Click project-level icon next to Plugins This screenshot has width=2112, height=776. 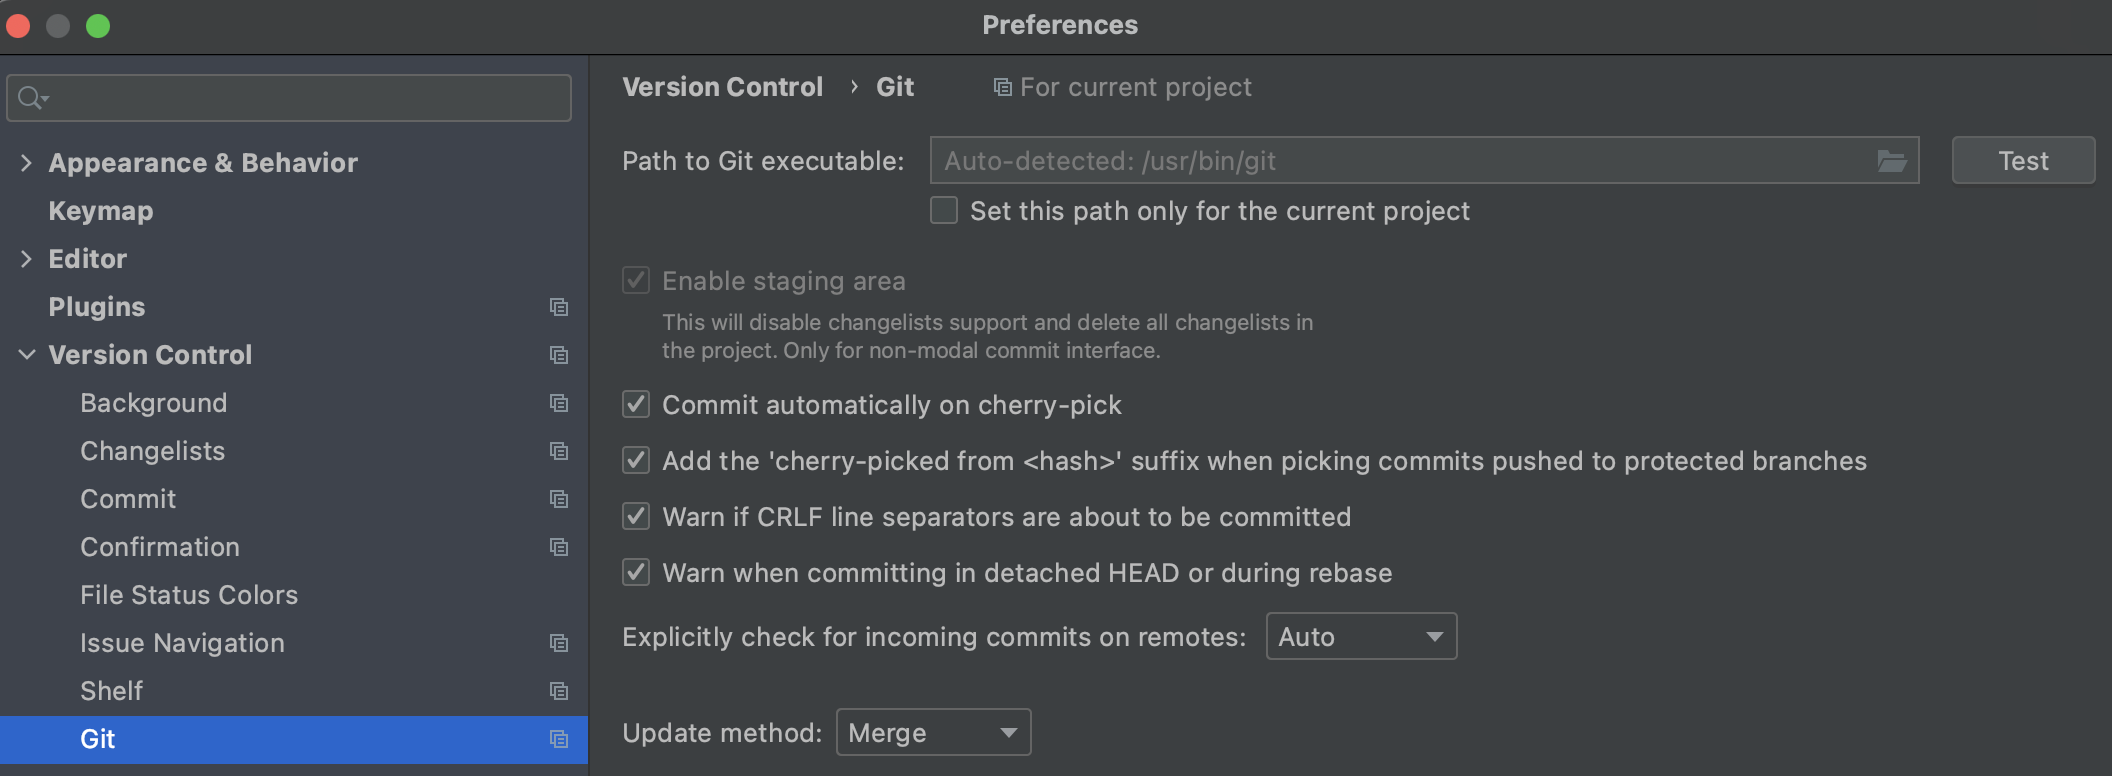pyautogui.click(x=559, y=307)
